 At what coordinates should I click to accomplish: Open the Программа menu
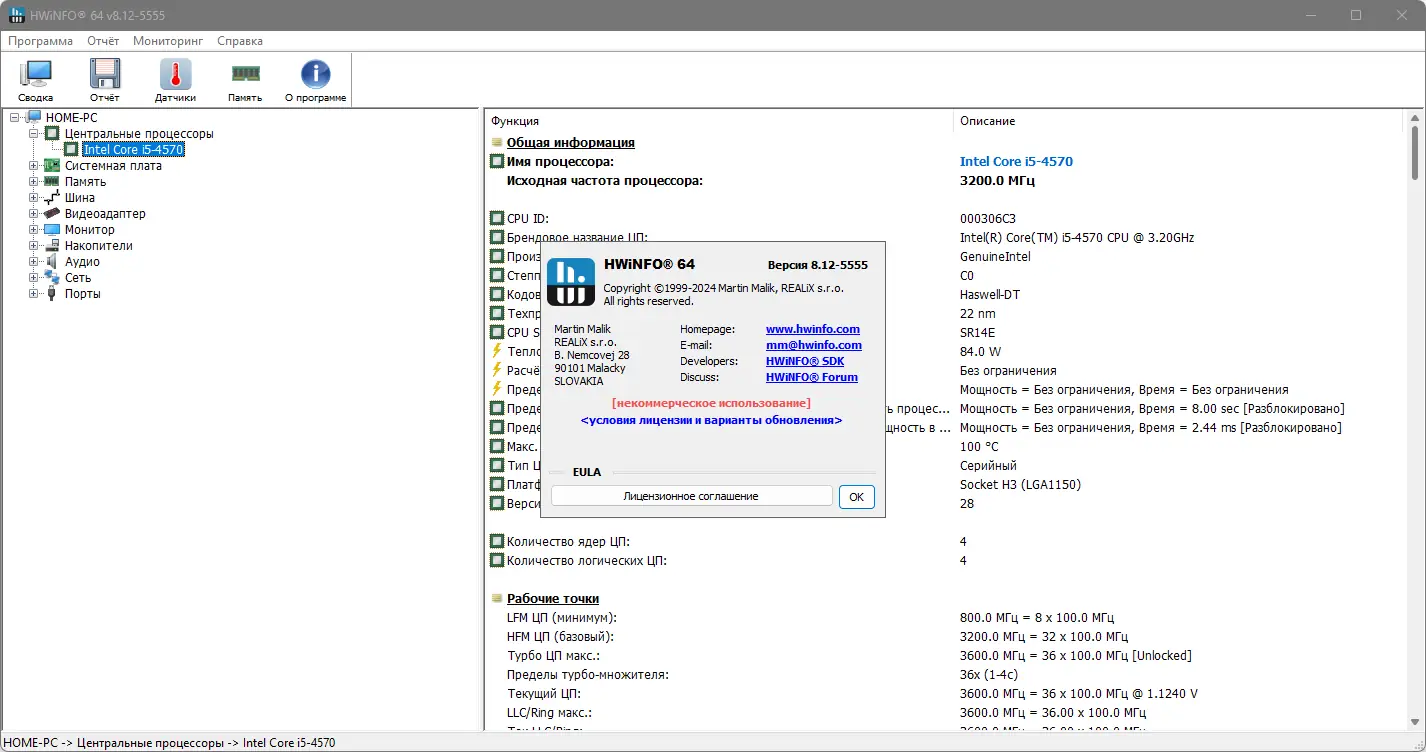point(41,41)
